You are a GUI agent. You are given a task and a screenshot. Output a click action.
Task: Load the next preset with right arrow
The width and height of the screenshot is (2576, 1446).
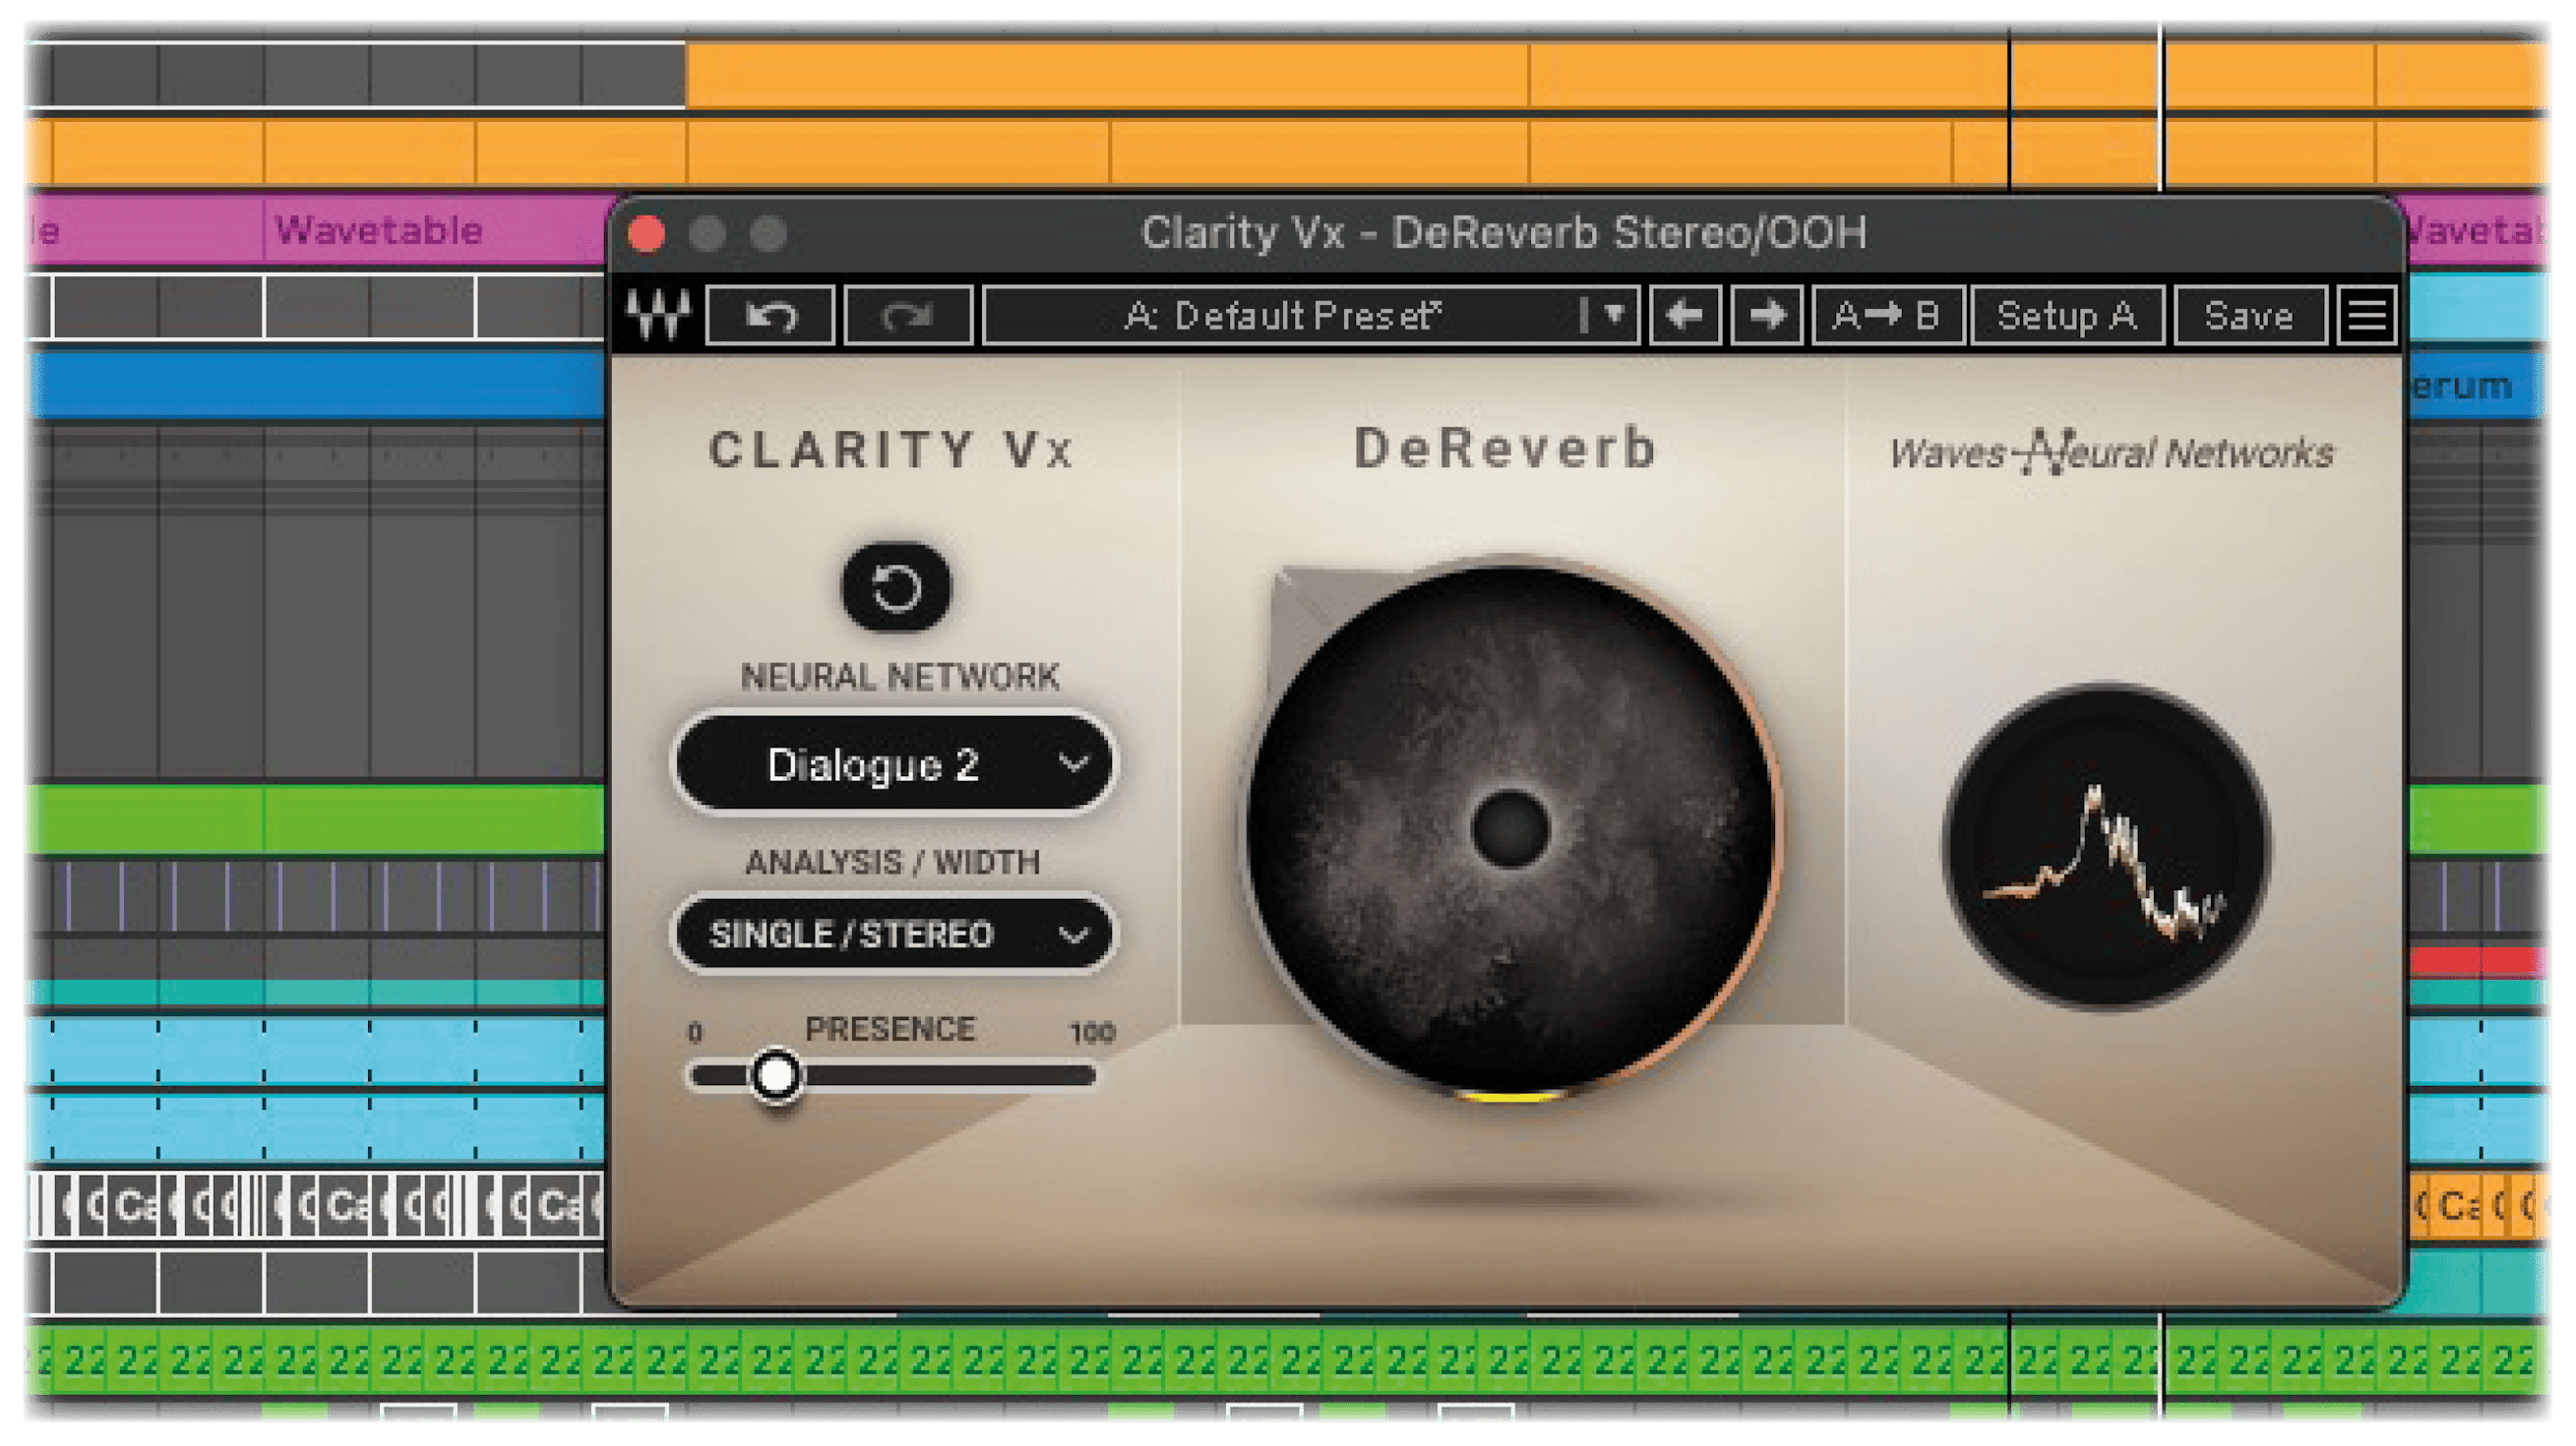coord(1766,316)
